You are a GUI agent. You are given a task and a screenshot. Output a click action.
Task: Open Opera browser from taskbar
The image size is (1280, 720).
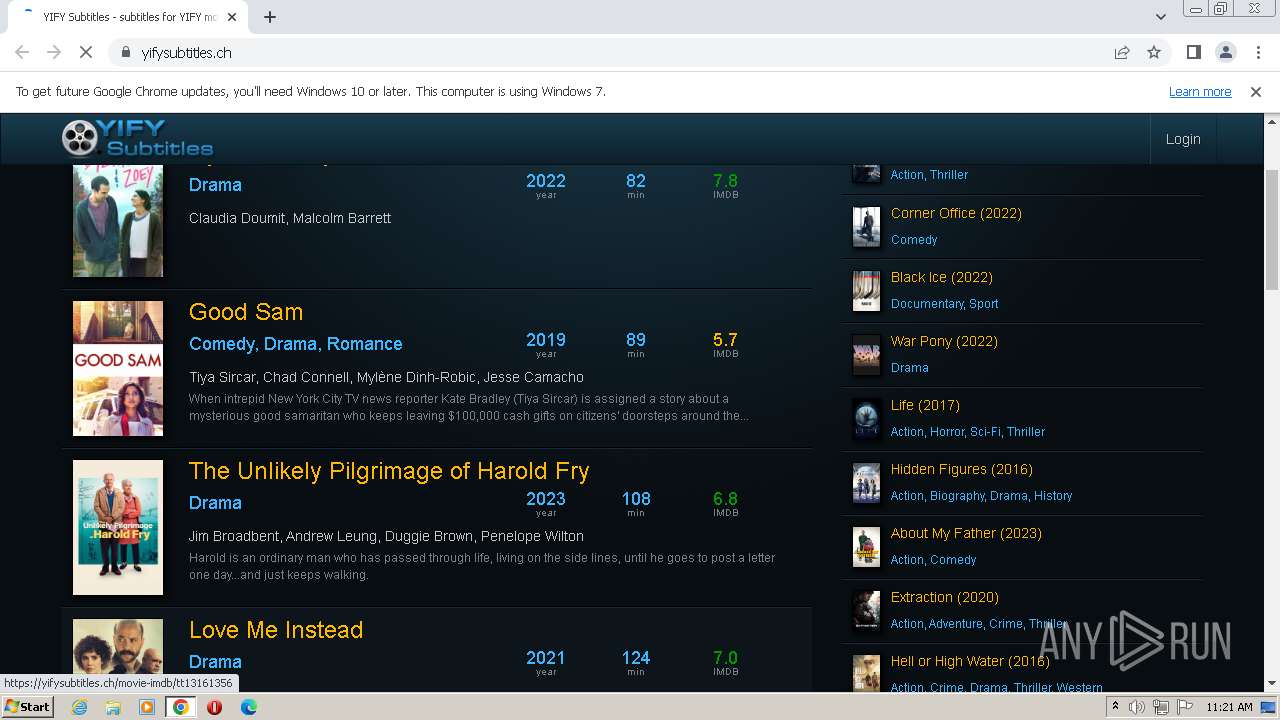[x=214, y=707]
